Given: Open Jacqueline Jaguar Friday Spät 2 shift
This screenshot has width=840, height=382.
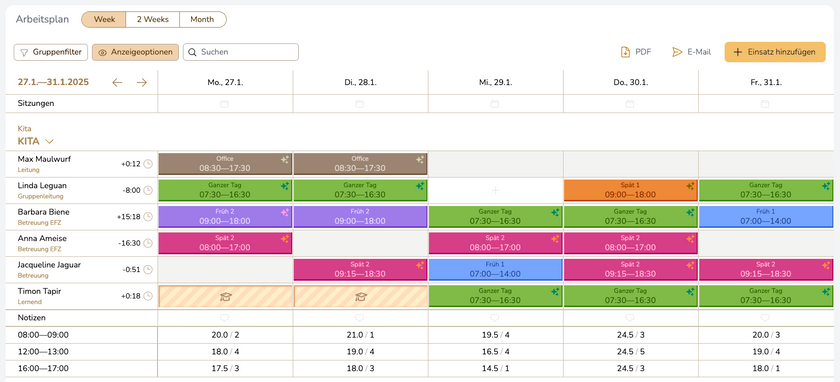Looking at the screenshot, I should click(x=765, y=269).
